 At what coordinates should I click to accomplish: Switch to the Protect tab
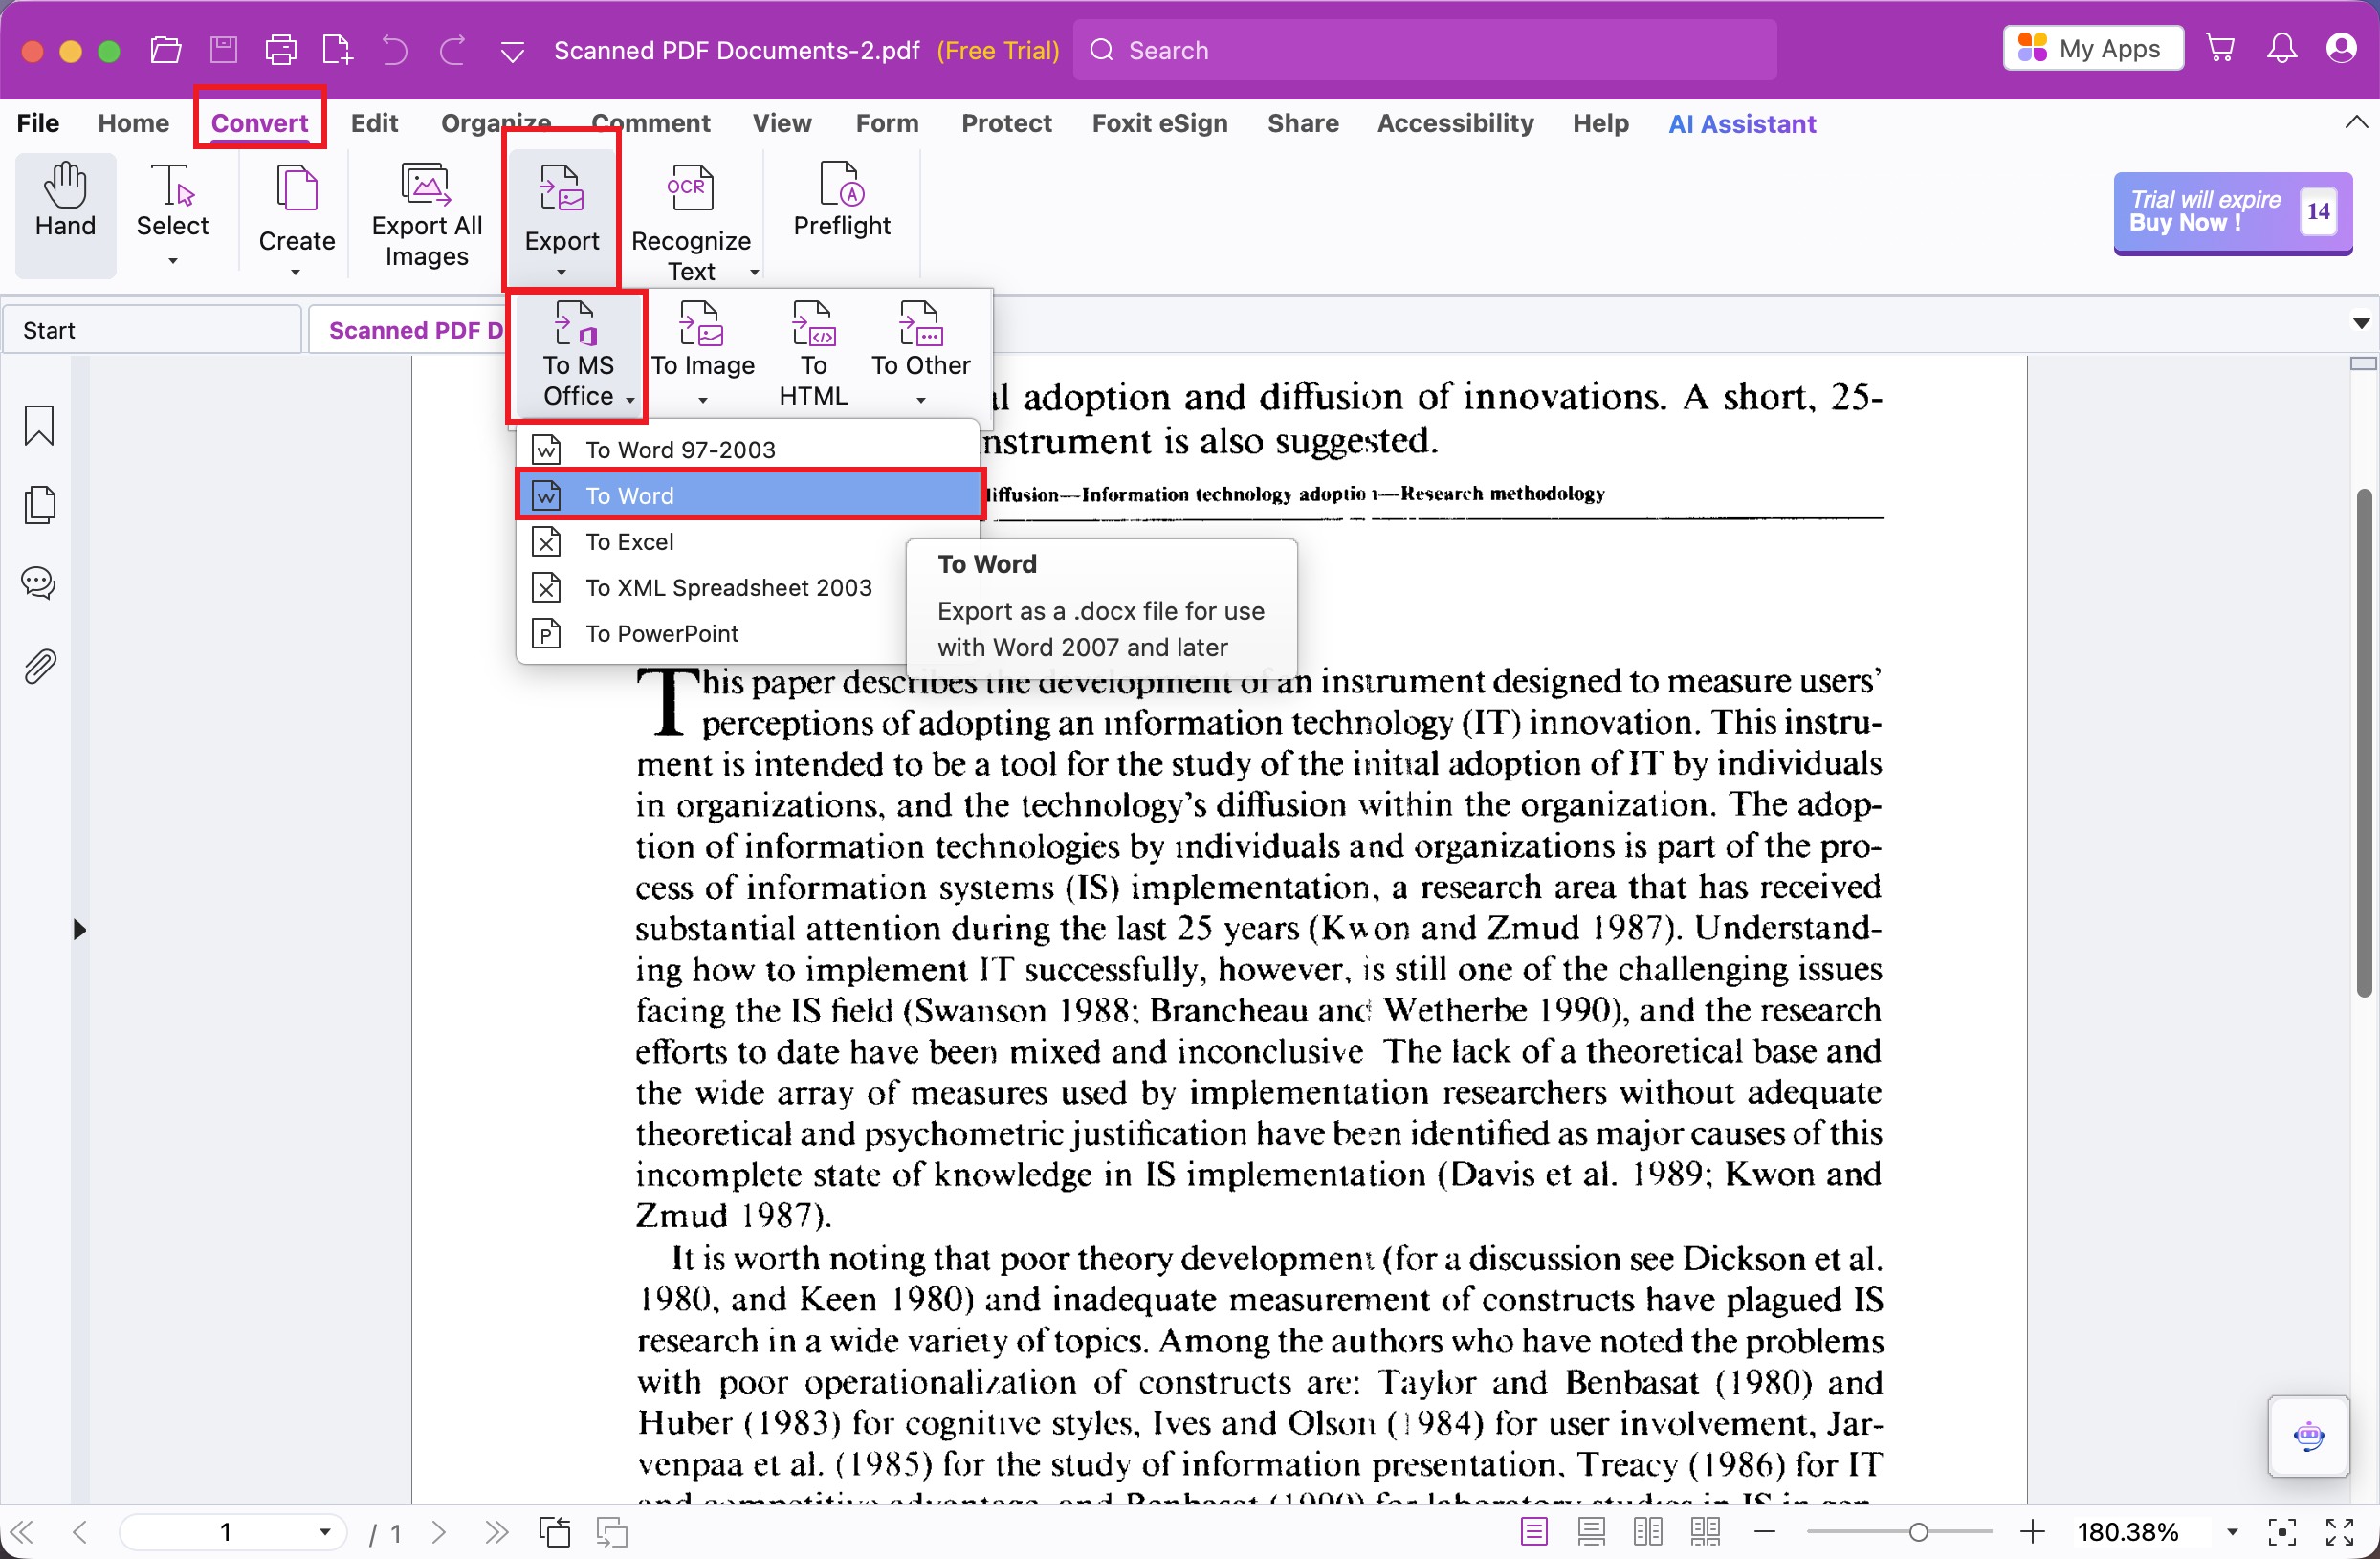[x=1006, y=123]
